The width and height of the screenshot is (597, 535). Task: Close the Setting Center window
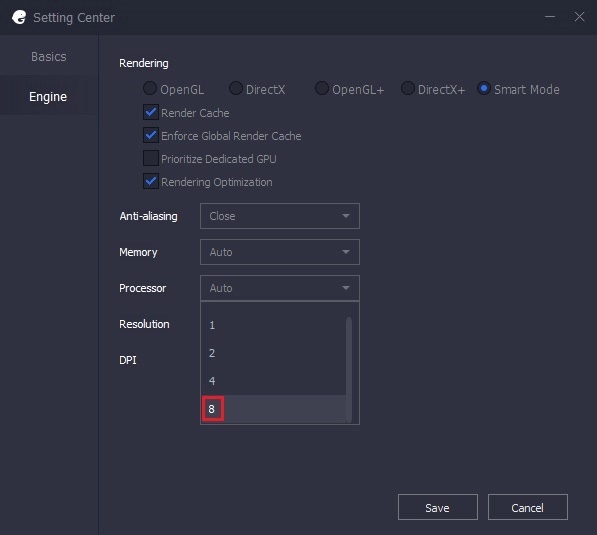(x=579, y=17)
